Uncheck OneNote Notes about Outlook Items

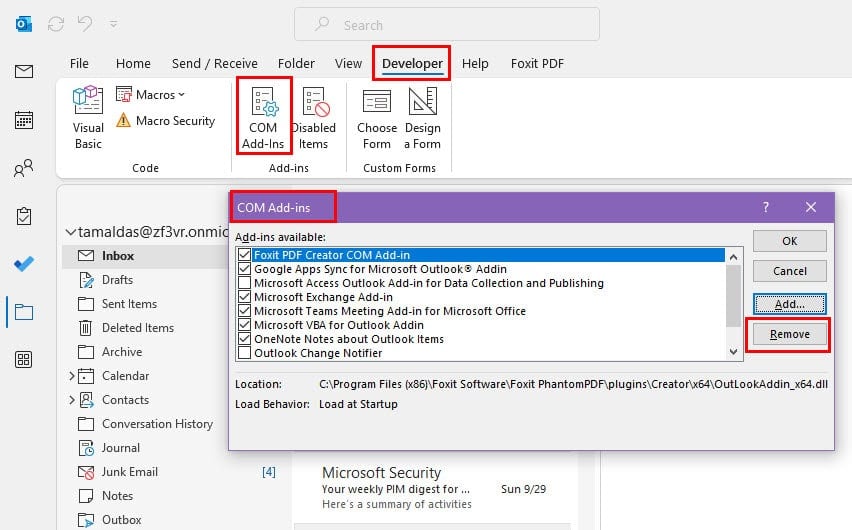click(245, 339)
